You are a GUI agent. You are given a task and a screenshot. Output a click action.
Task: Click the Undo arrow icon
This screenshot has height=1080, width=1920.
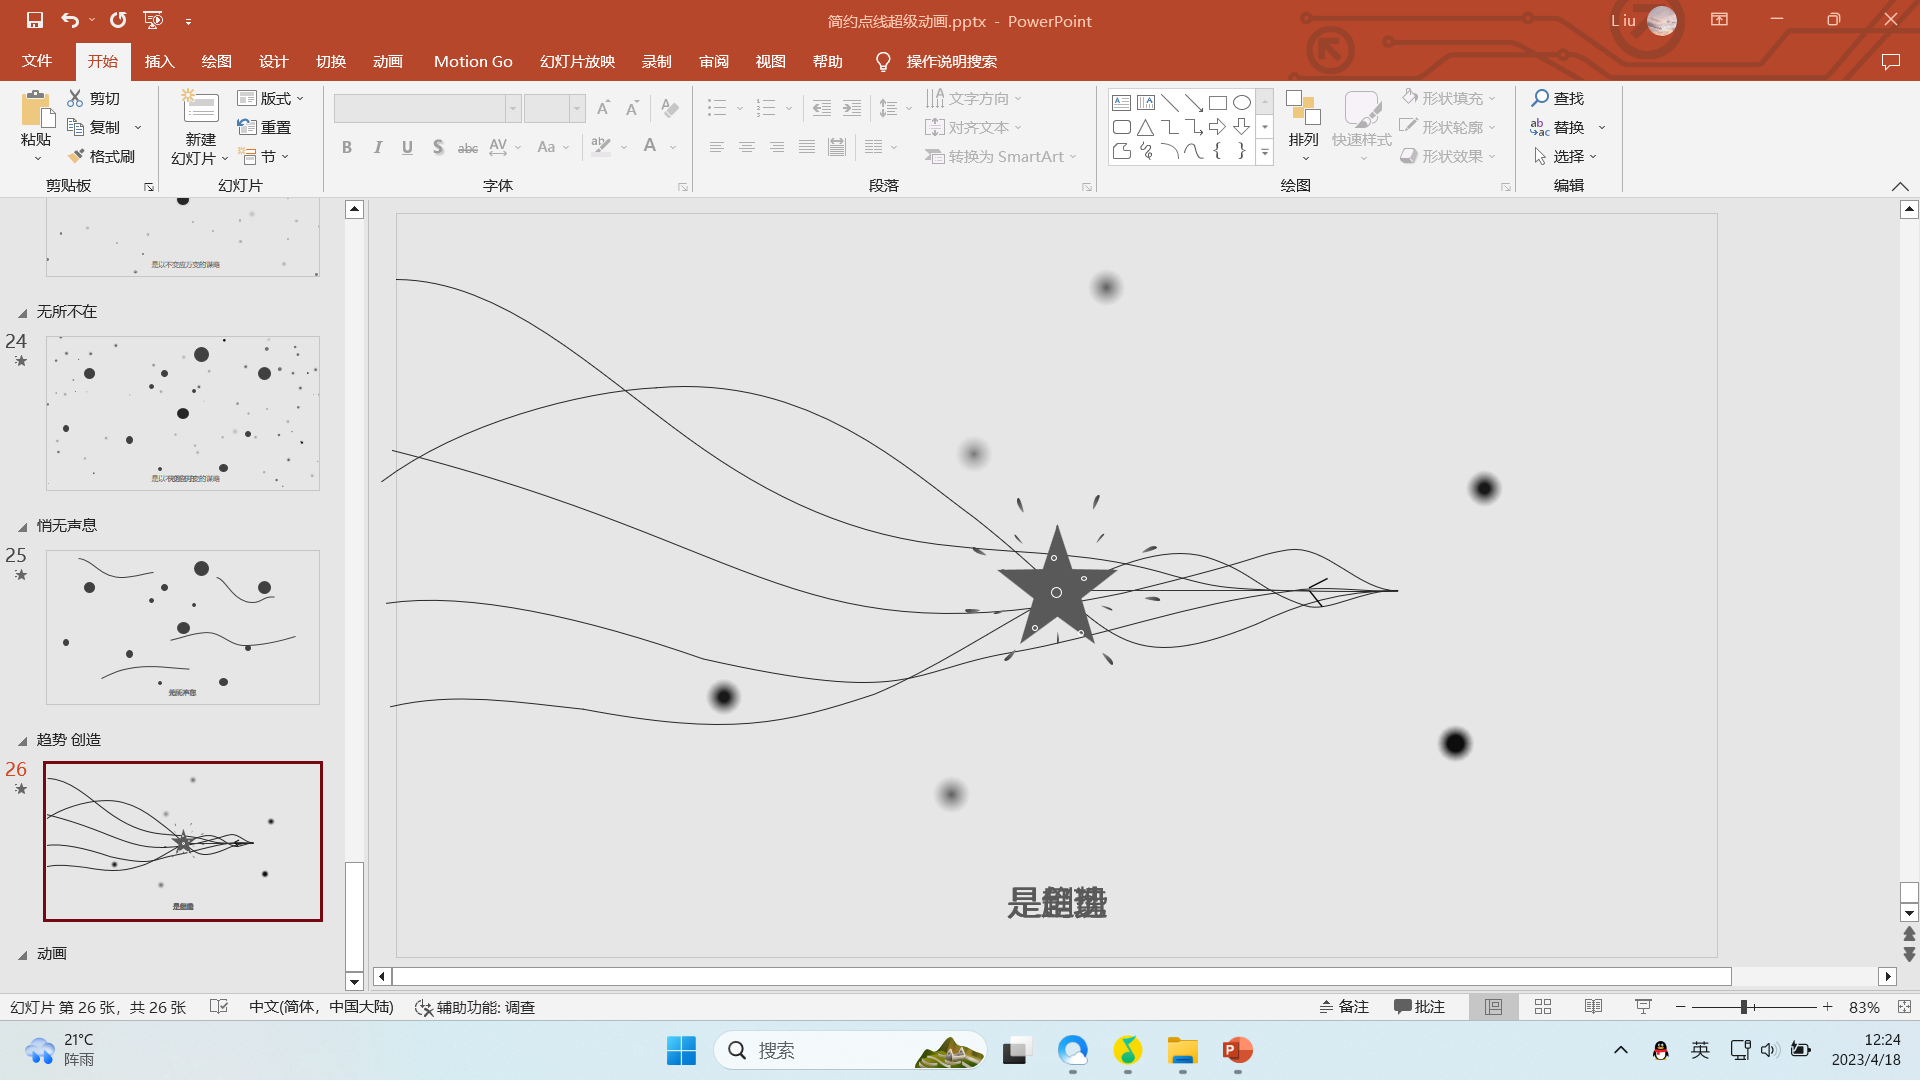coord(69,20)
